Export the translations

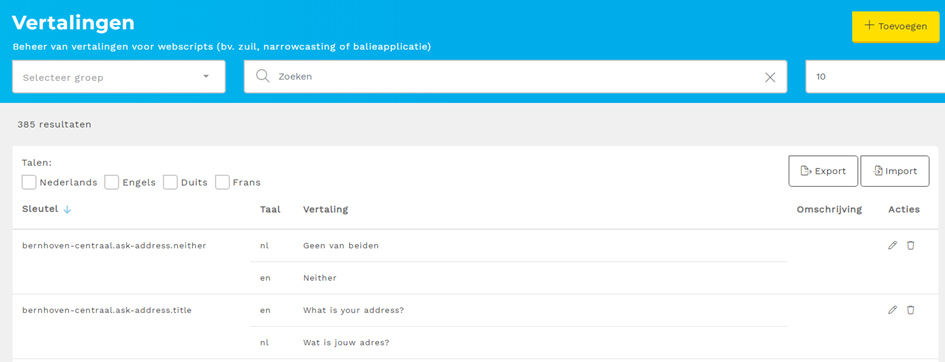click(x=823, y=171)
